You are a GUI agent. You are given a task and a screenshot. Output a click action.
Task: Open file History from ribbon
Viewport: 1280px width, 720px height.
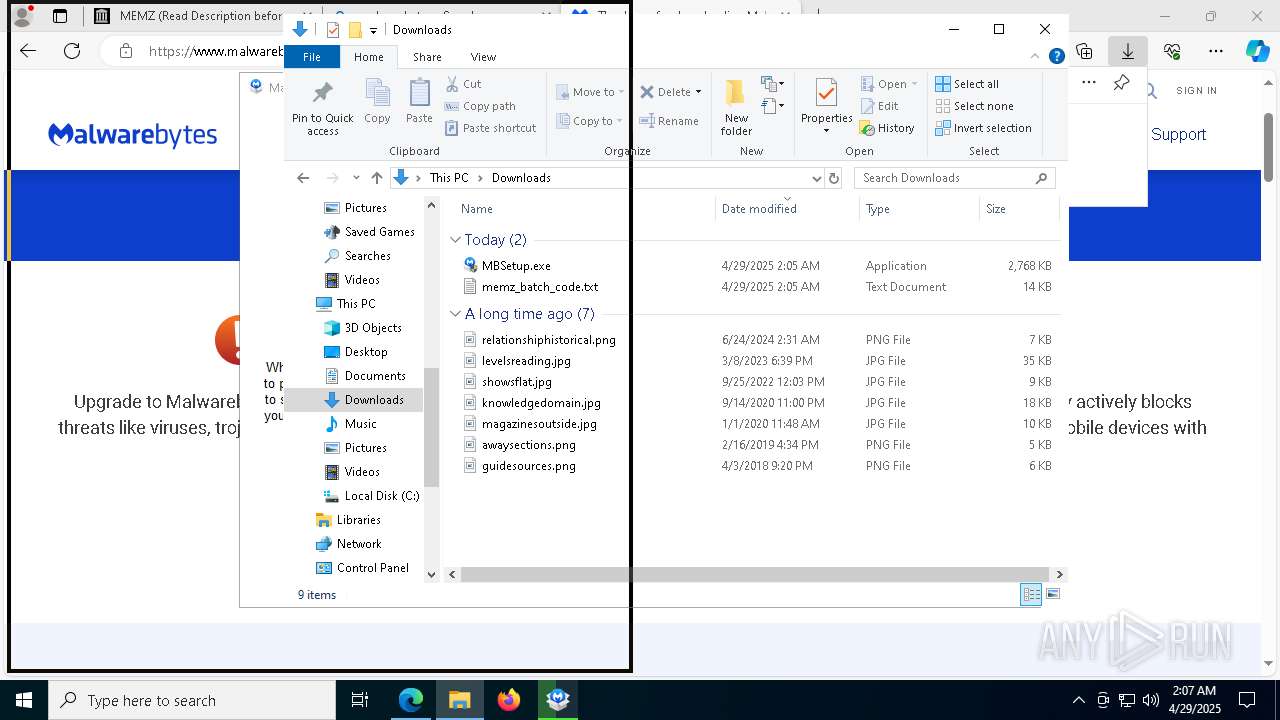[887, 128]
